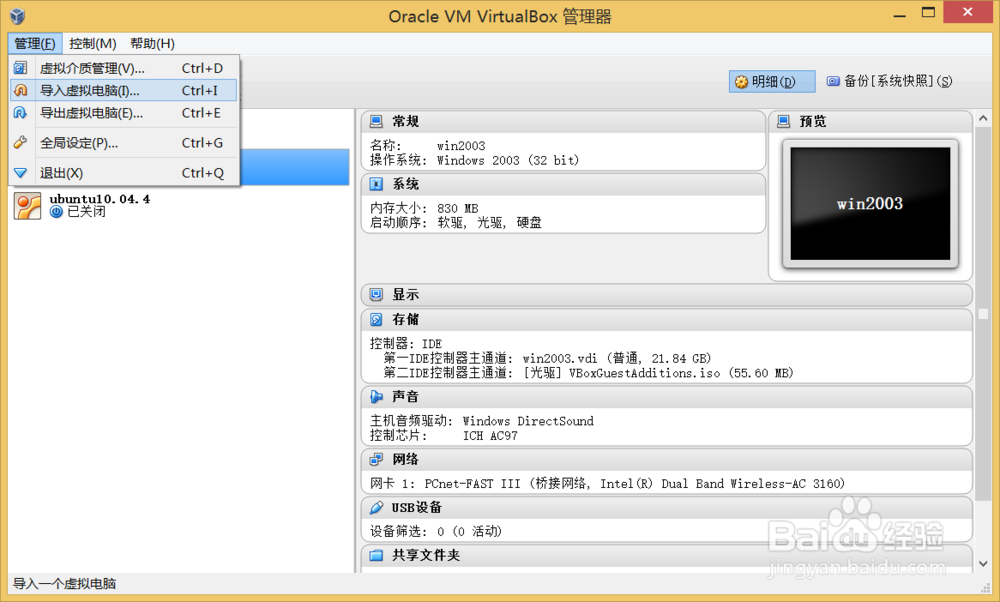Click the details pane vertical scrollbar thumb

point(983,314)
